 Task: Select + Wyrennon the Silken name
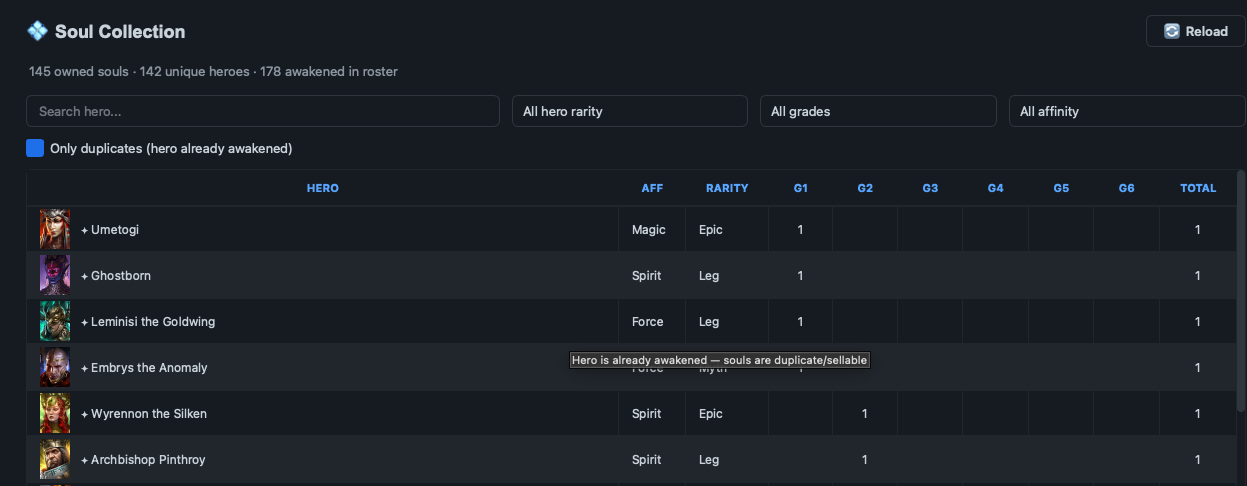(x=144, y=414)
